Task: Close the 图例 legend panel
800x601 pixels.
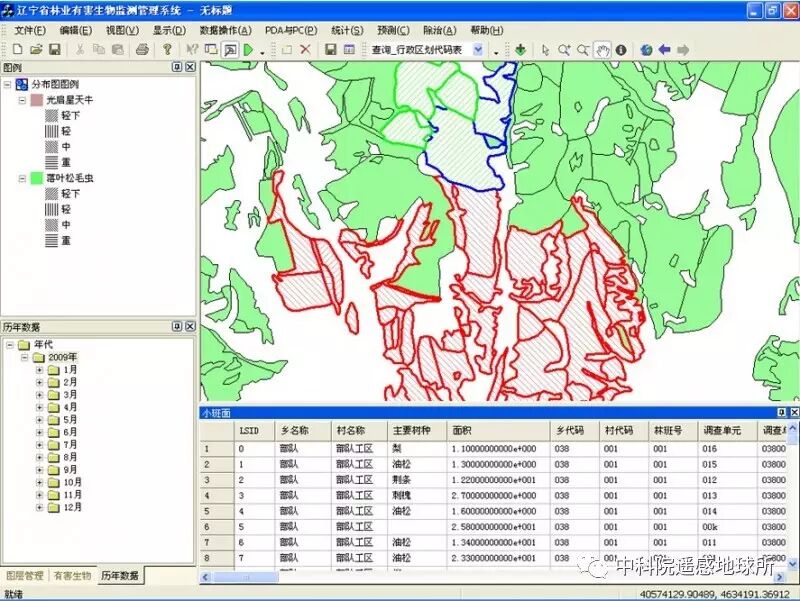Action: 190,67
